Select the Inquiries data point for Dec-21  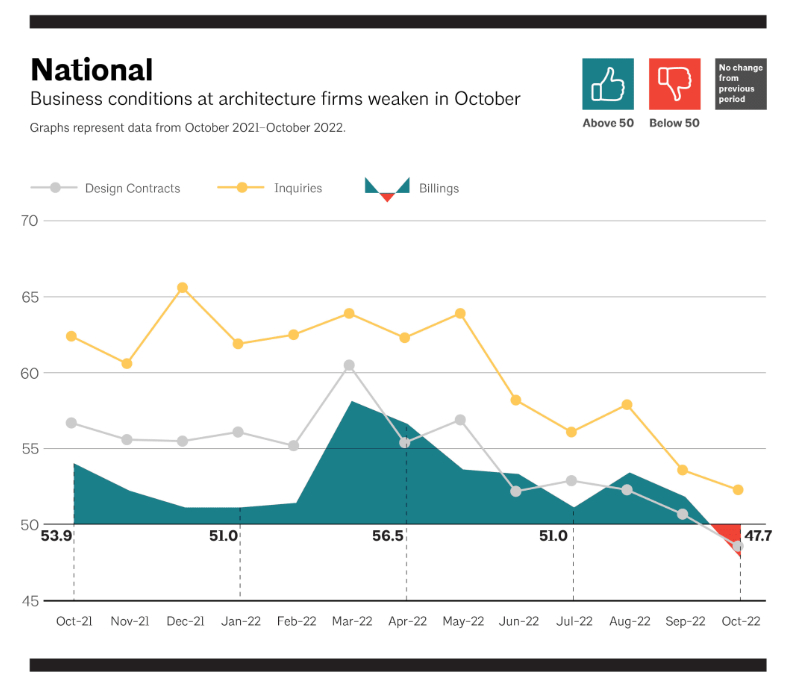pyautogui.click(x=183, y=288)
